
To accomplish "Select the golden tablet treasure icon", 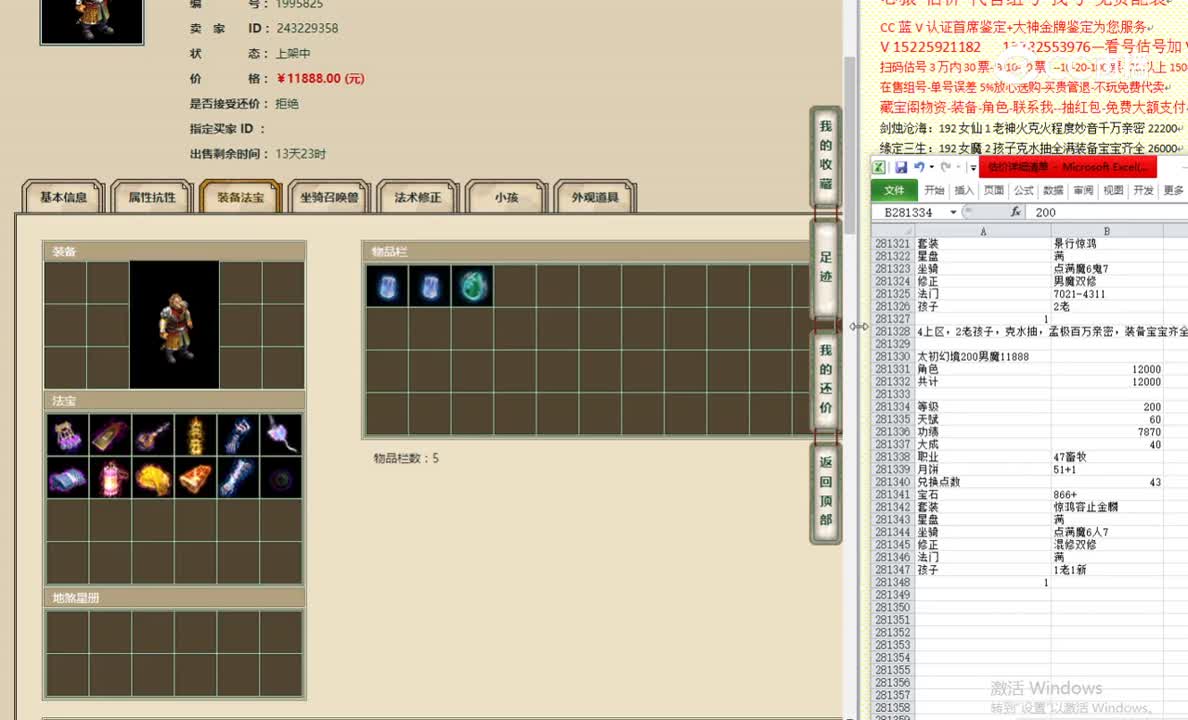I will tap(111, 435).
